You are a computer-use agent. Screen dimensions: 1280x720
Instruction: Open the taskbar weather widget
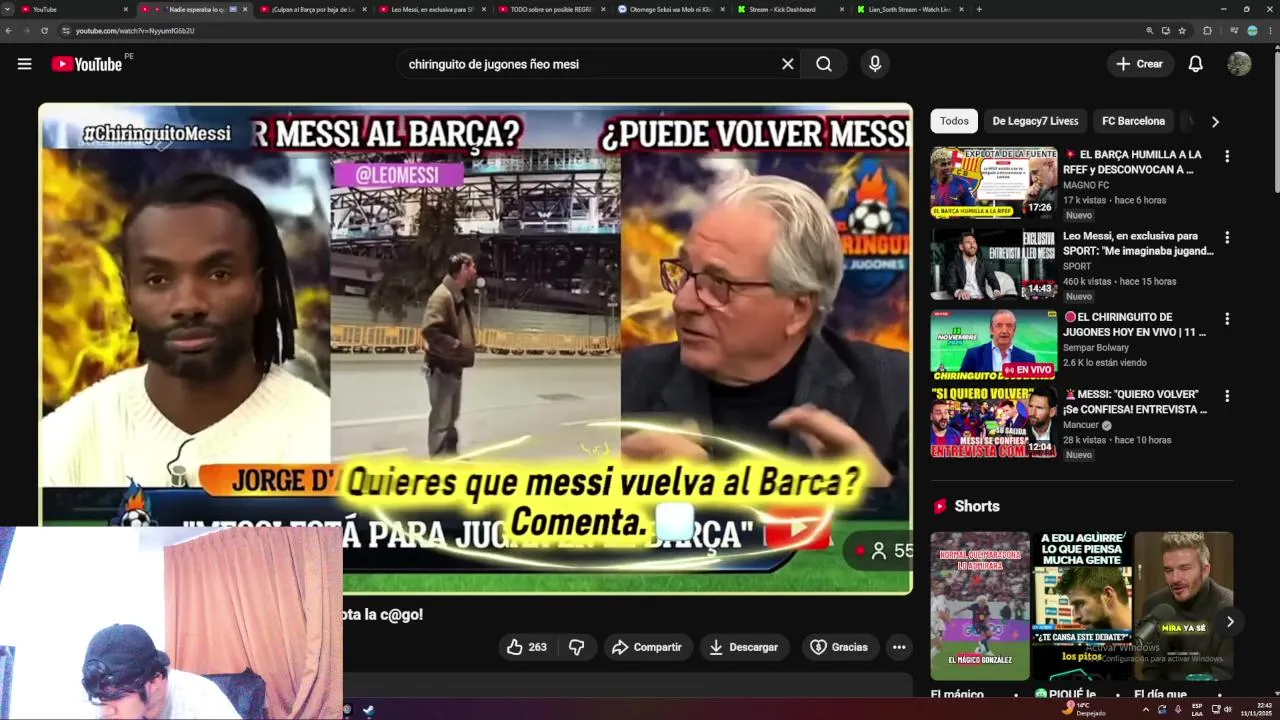[x=1085, y=709]
